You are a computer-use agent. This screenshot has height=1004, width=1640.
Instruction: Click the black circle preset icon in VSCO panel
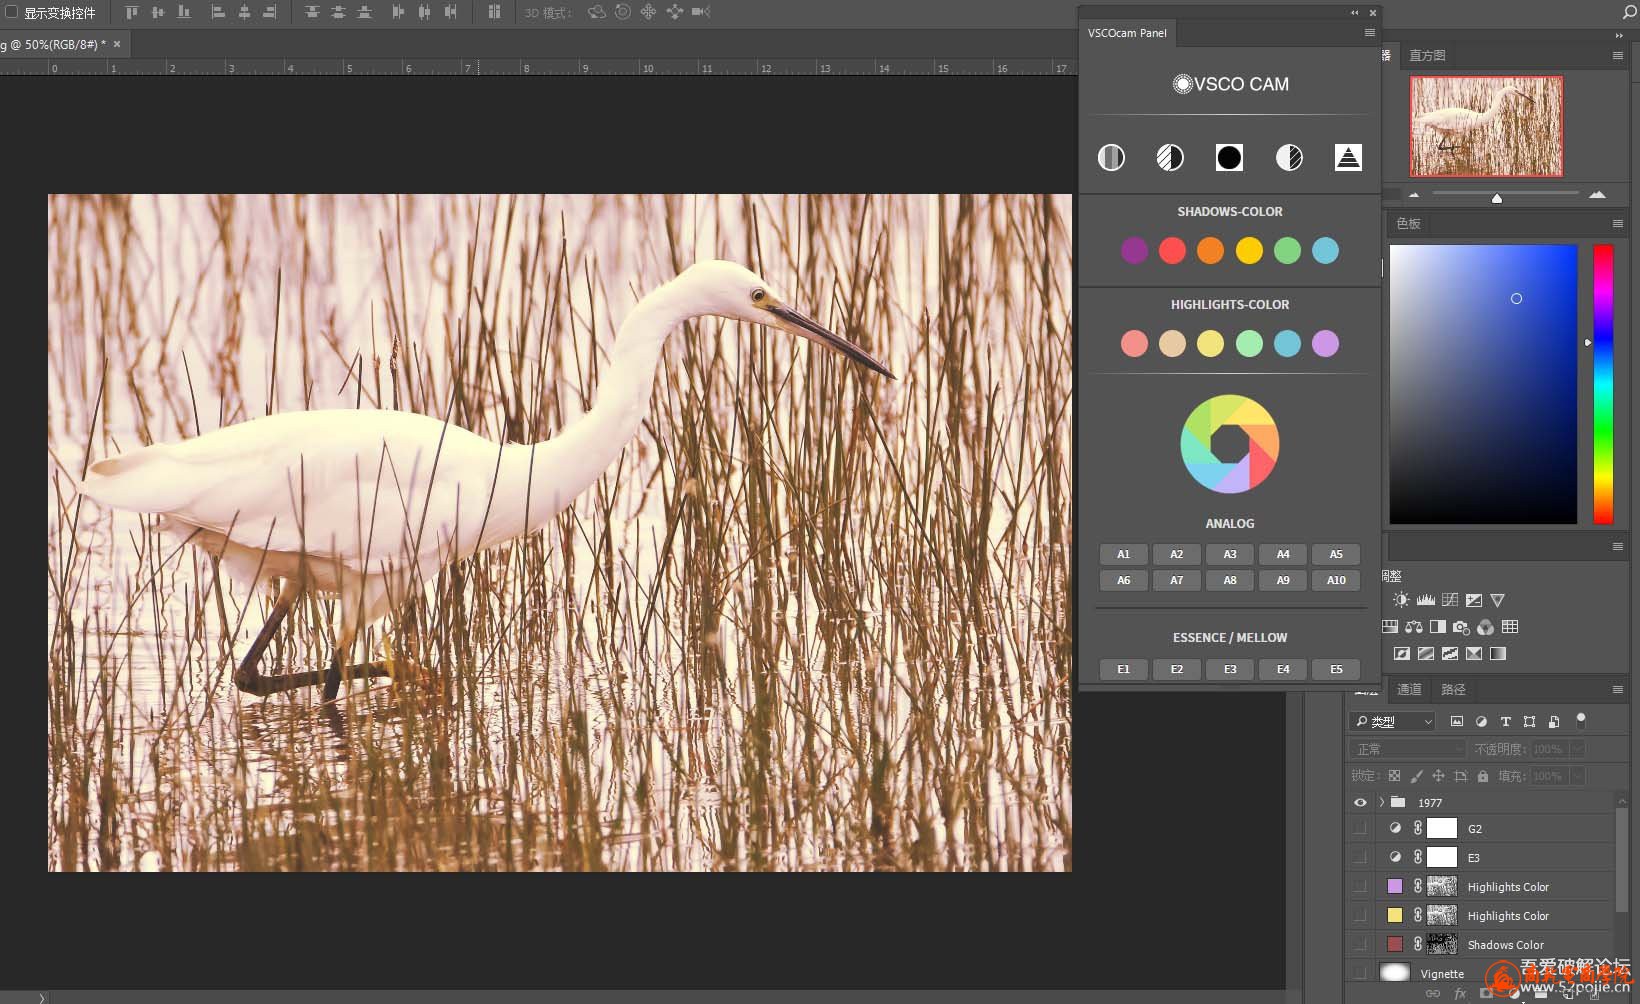point(1229,158)
